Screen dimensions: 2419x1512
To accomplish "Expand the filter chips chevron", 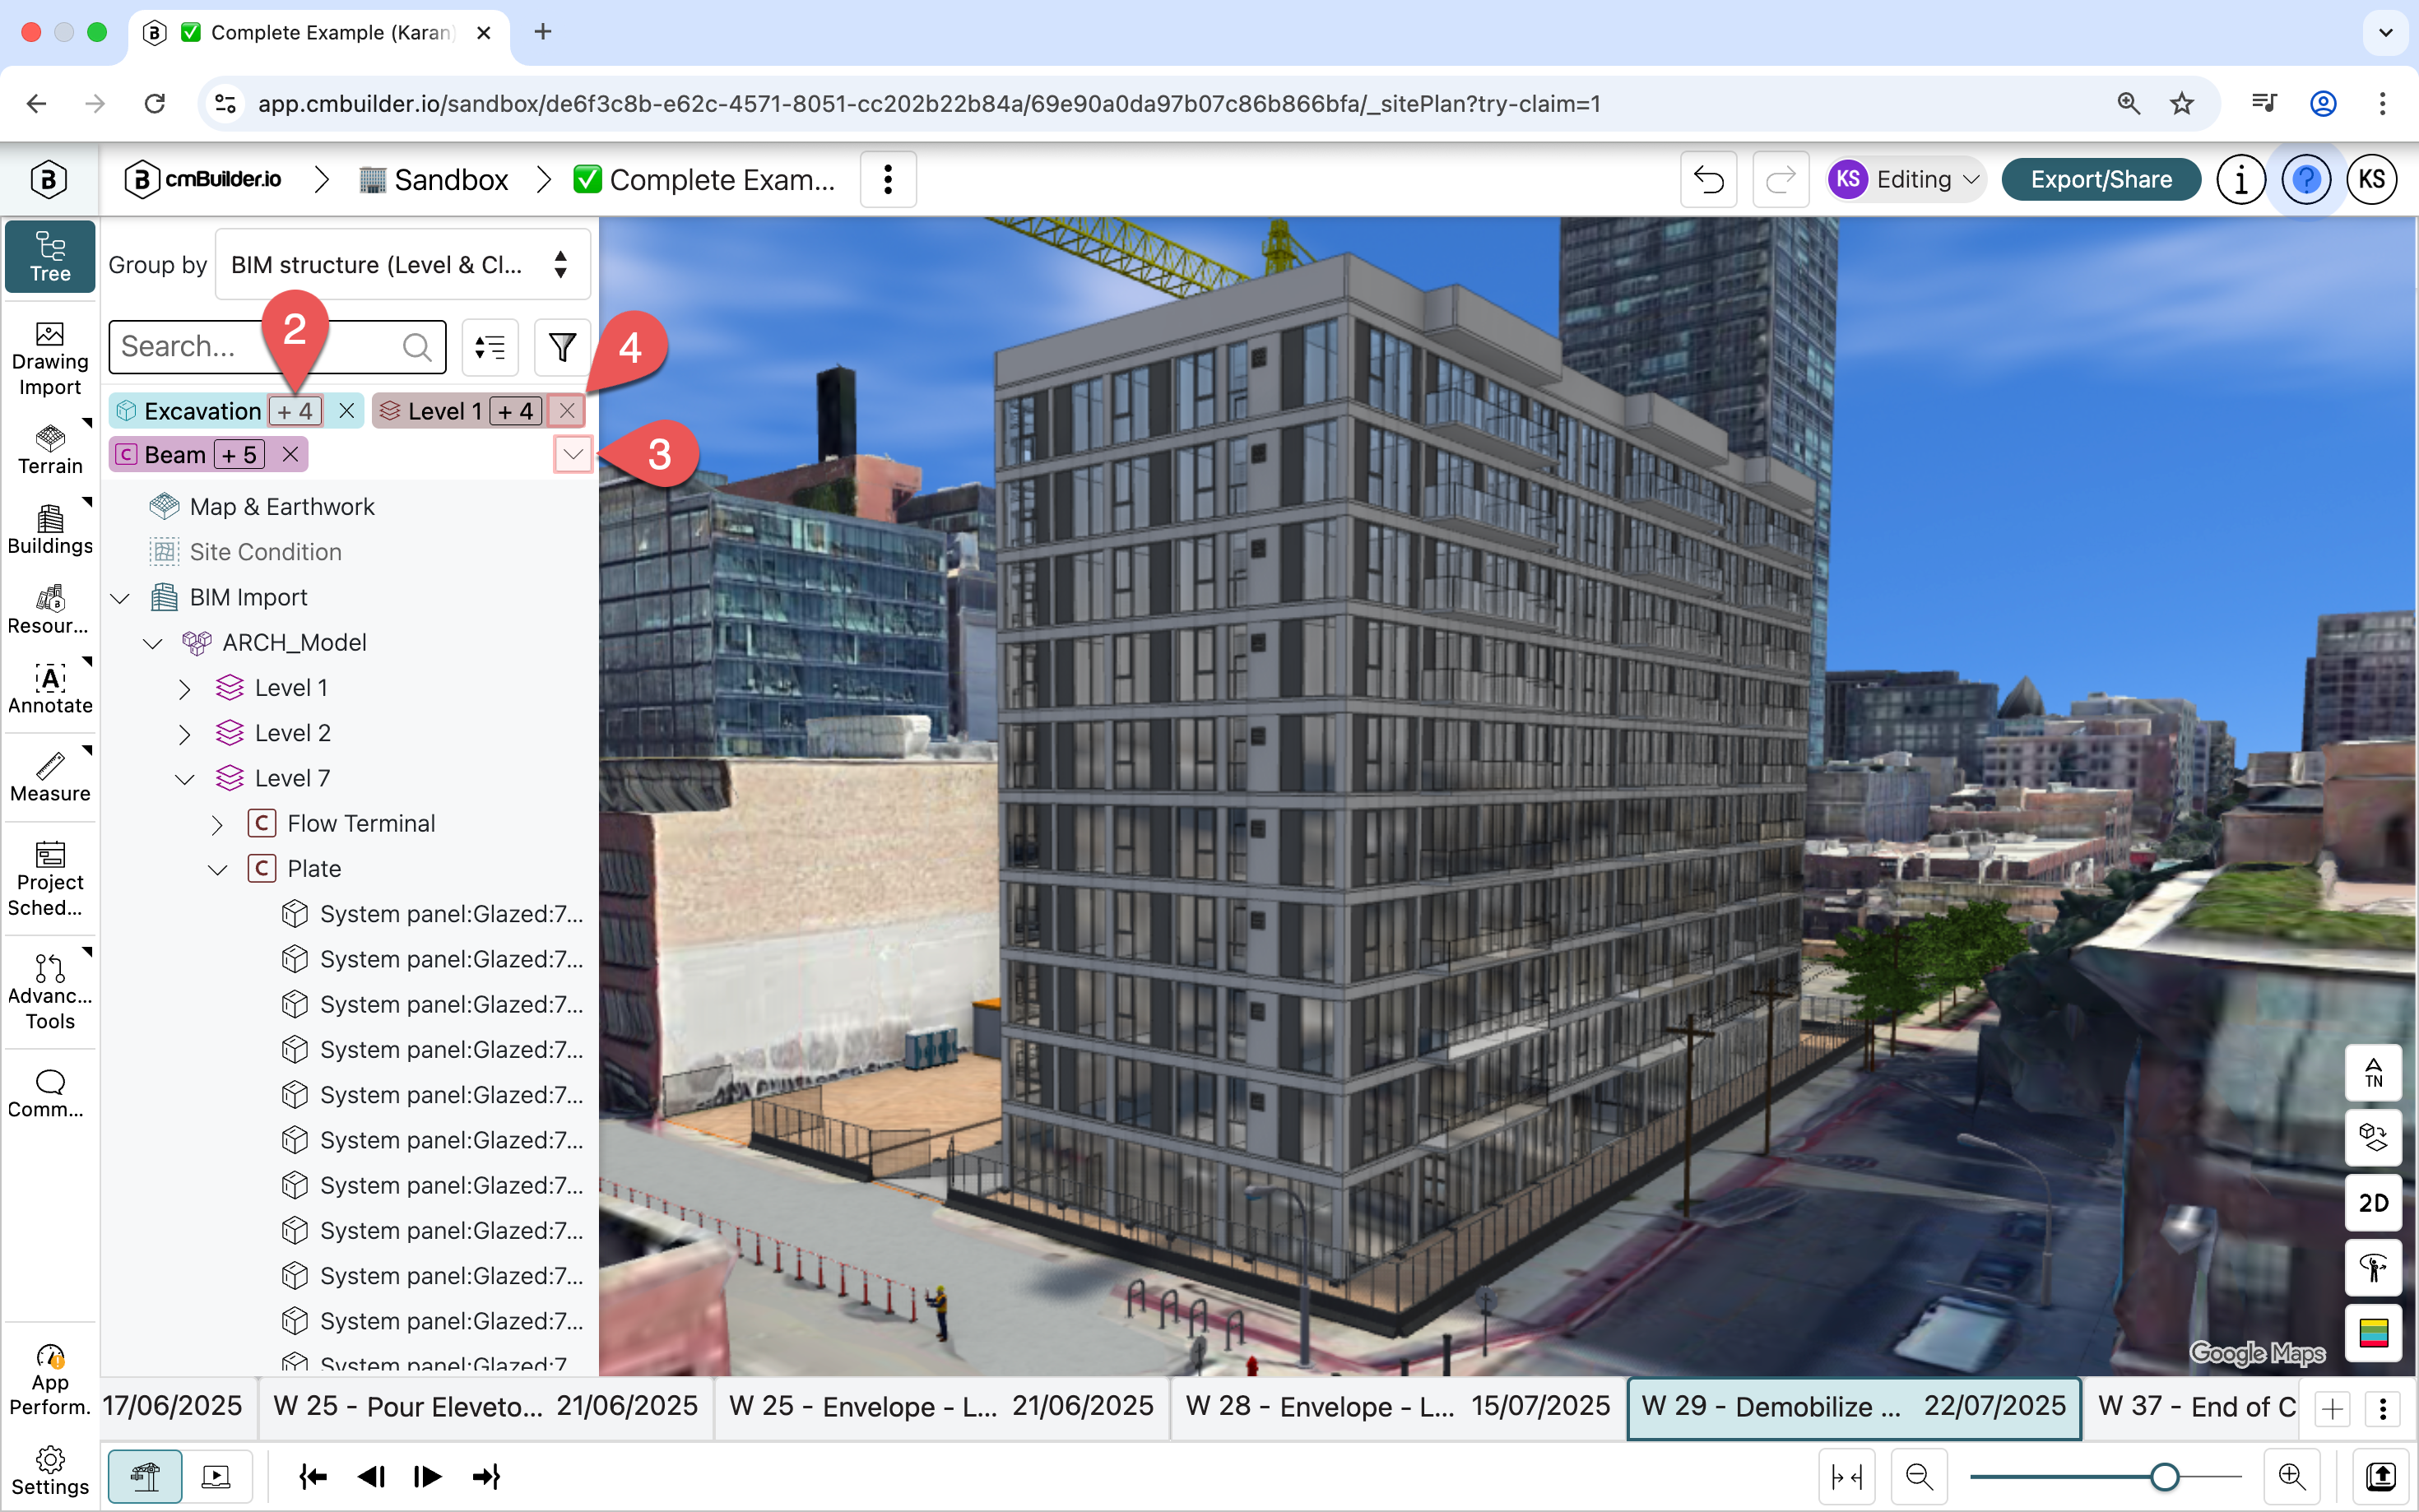I will pyautogui.click(x=573, y=455).
